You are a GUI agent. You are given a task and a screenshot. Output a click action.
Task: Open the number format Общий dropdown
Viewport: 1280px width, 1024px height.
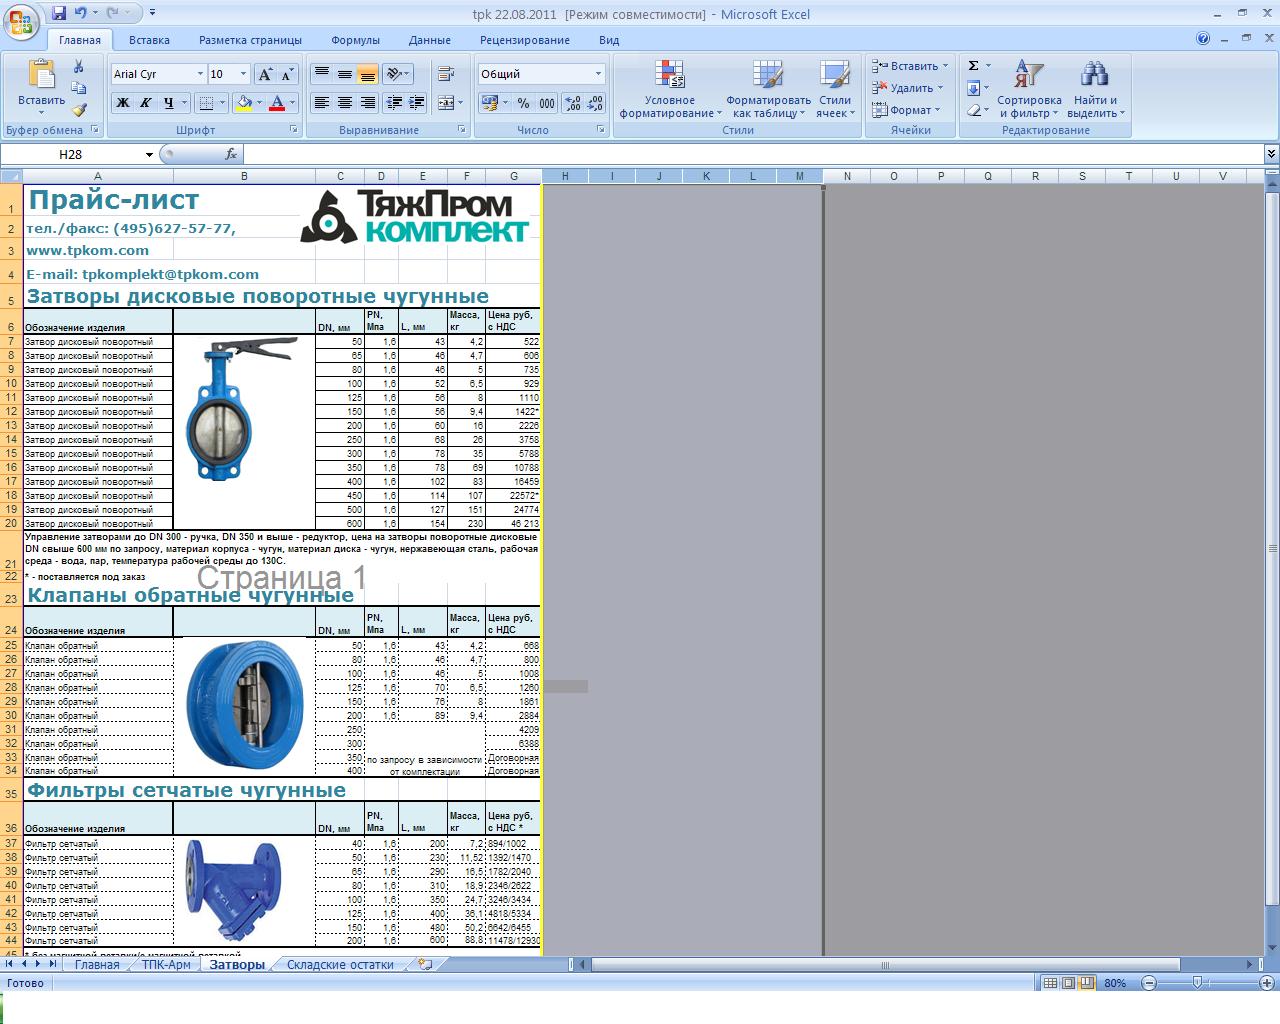click(x=598, y=74)
